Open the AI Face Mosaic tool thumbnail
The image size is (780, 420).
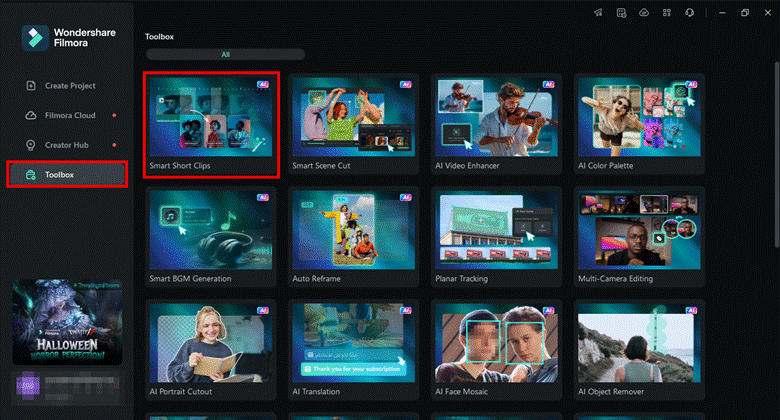[x=496, y=343]
